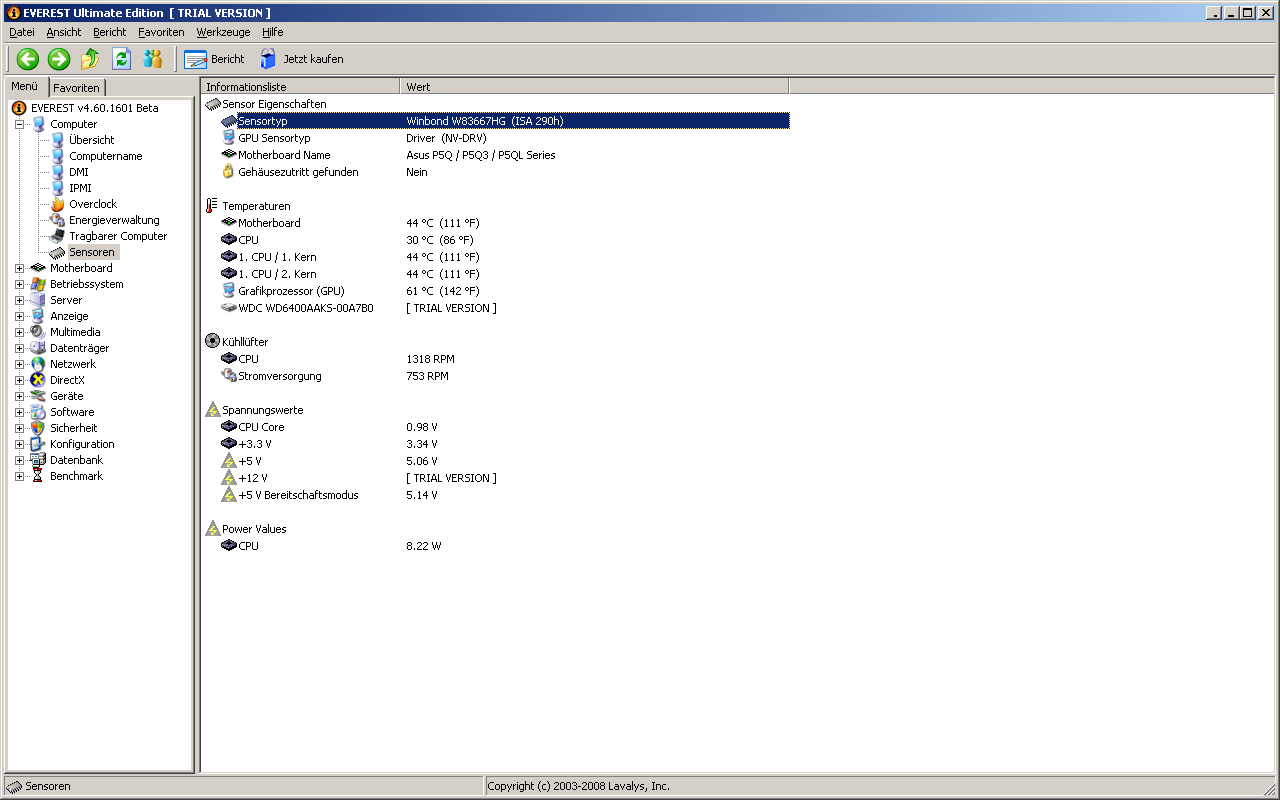Select Energieverwaltung in the tree
This screenshot has height=800, width=1280.
(114, 220)
